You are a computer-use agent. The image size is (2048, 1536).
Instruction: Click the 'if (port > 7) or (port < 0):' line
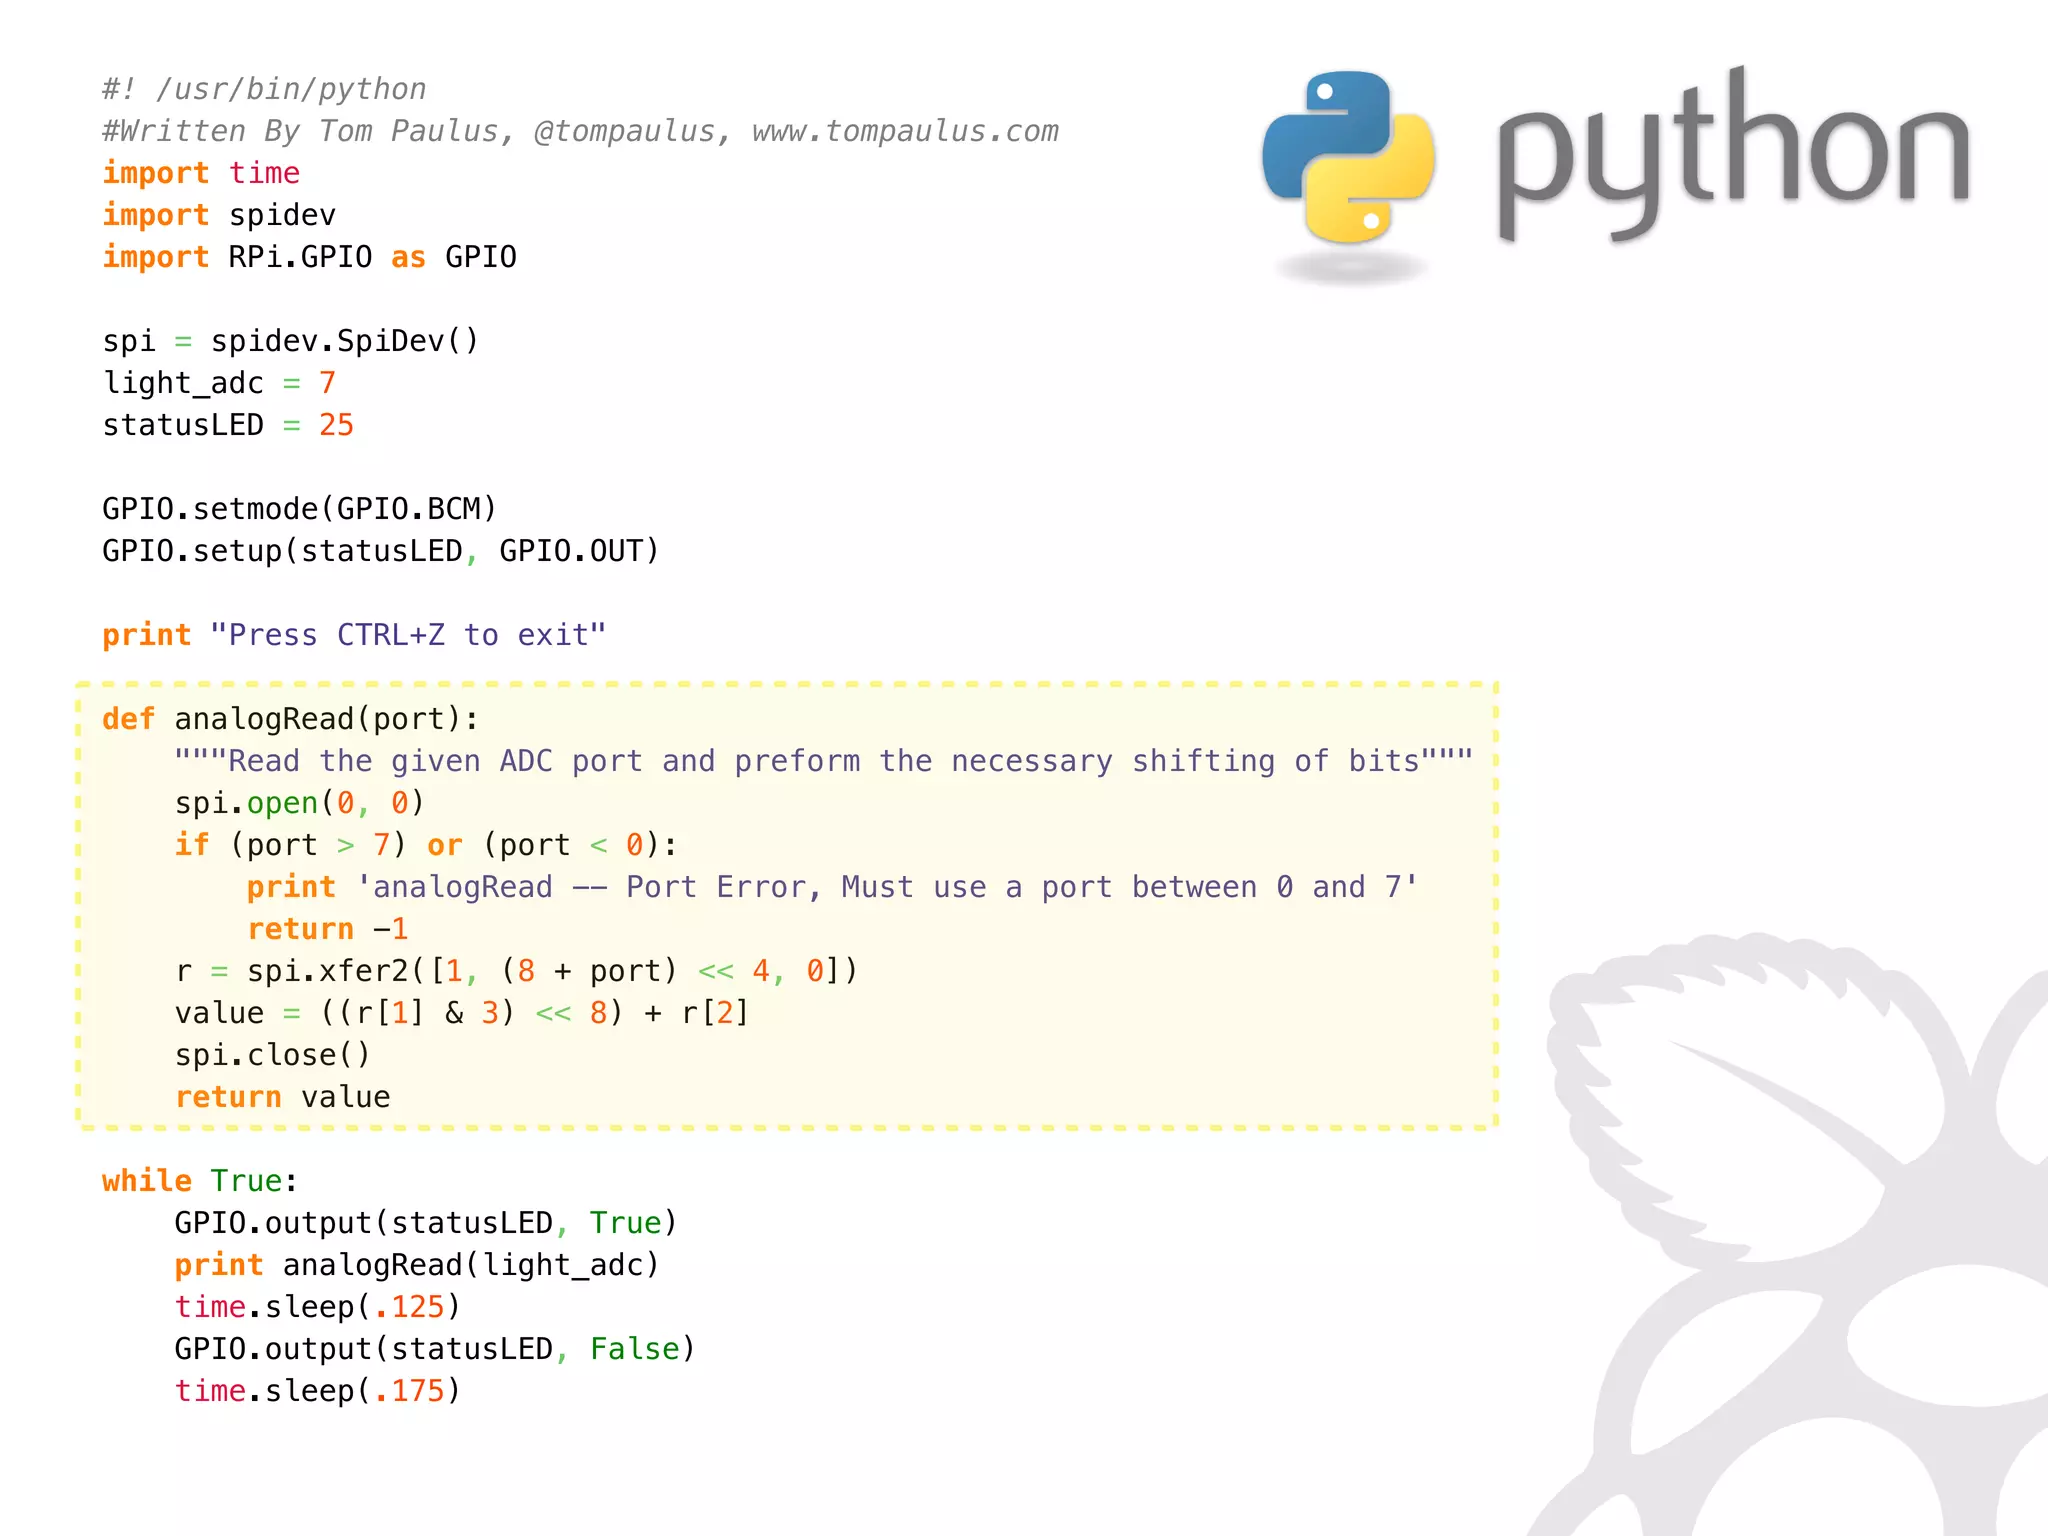click(x=426, y=845)
